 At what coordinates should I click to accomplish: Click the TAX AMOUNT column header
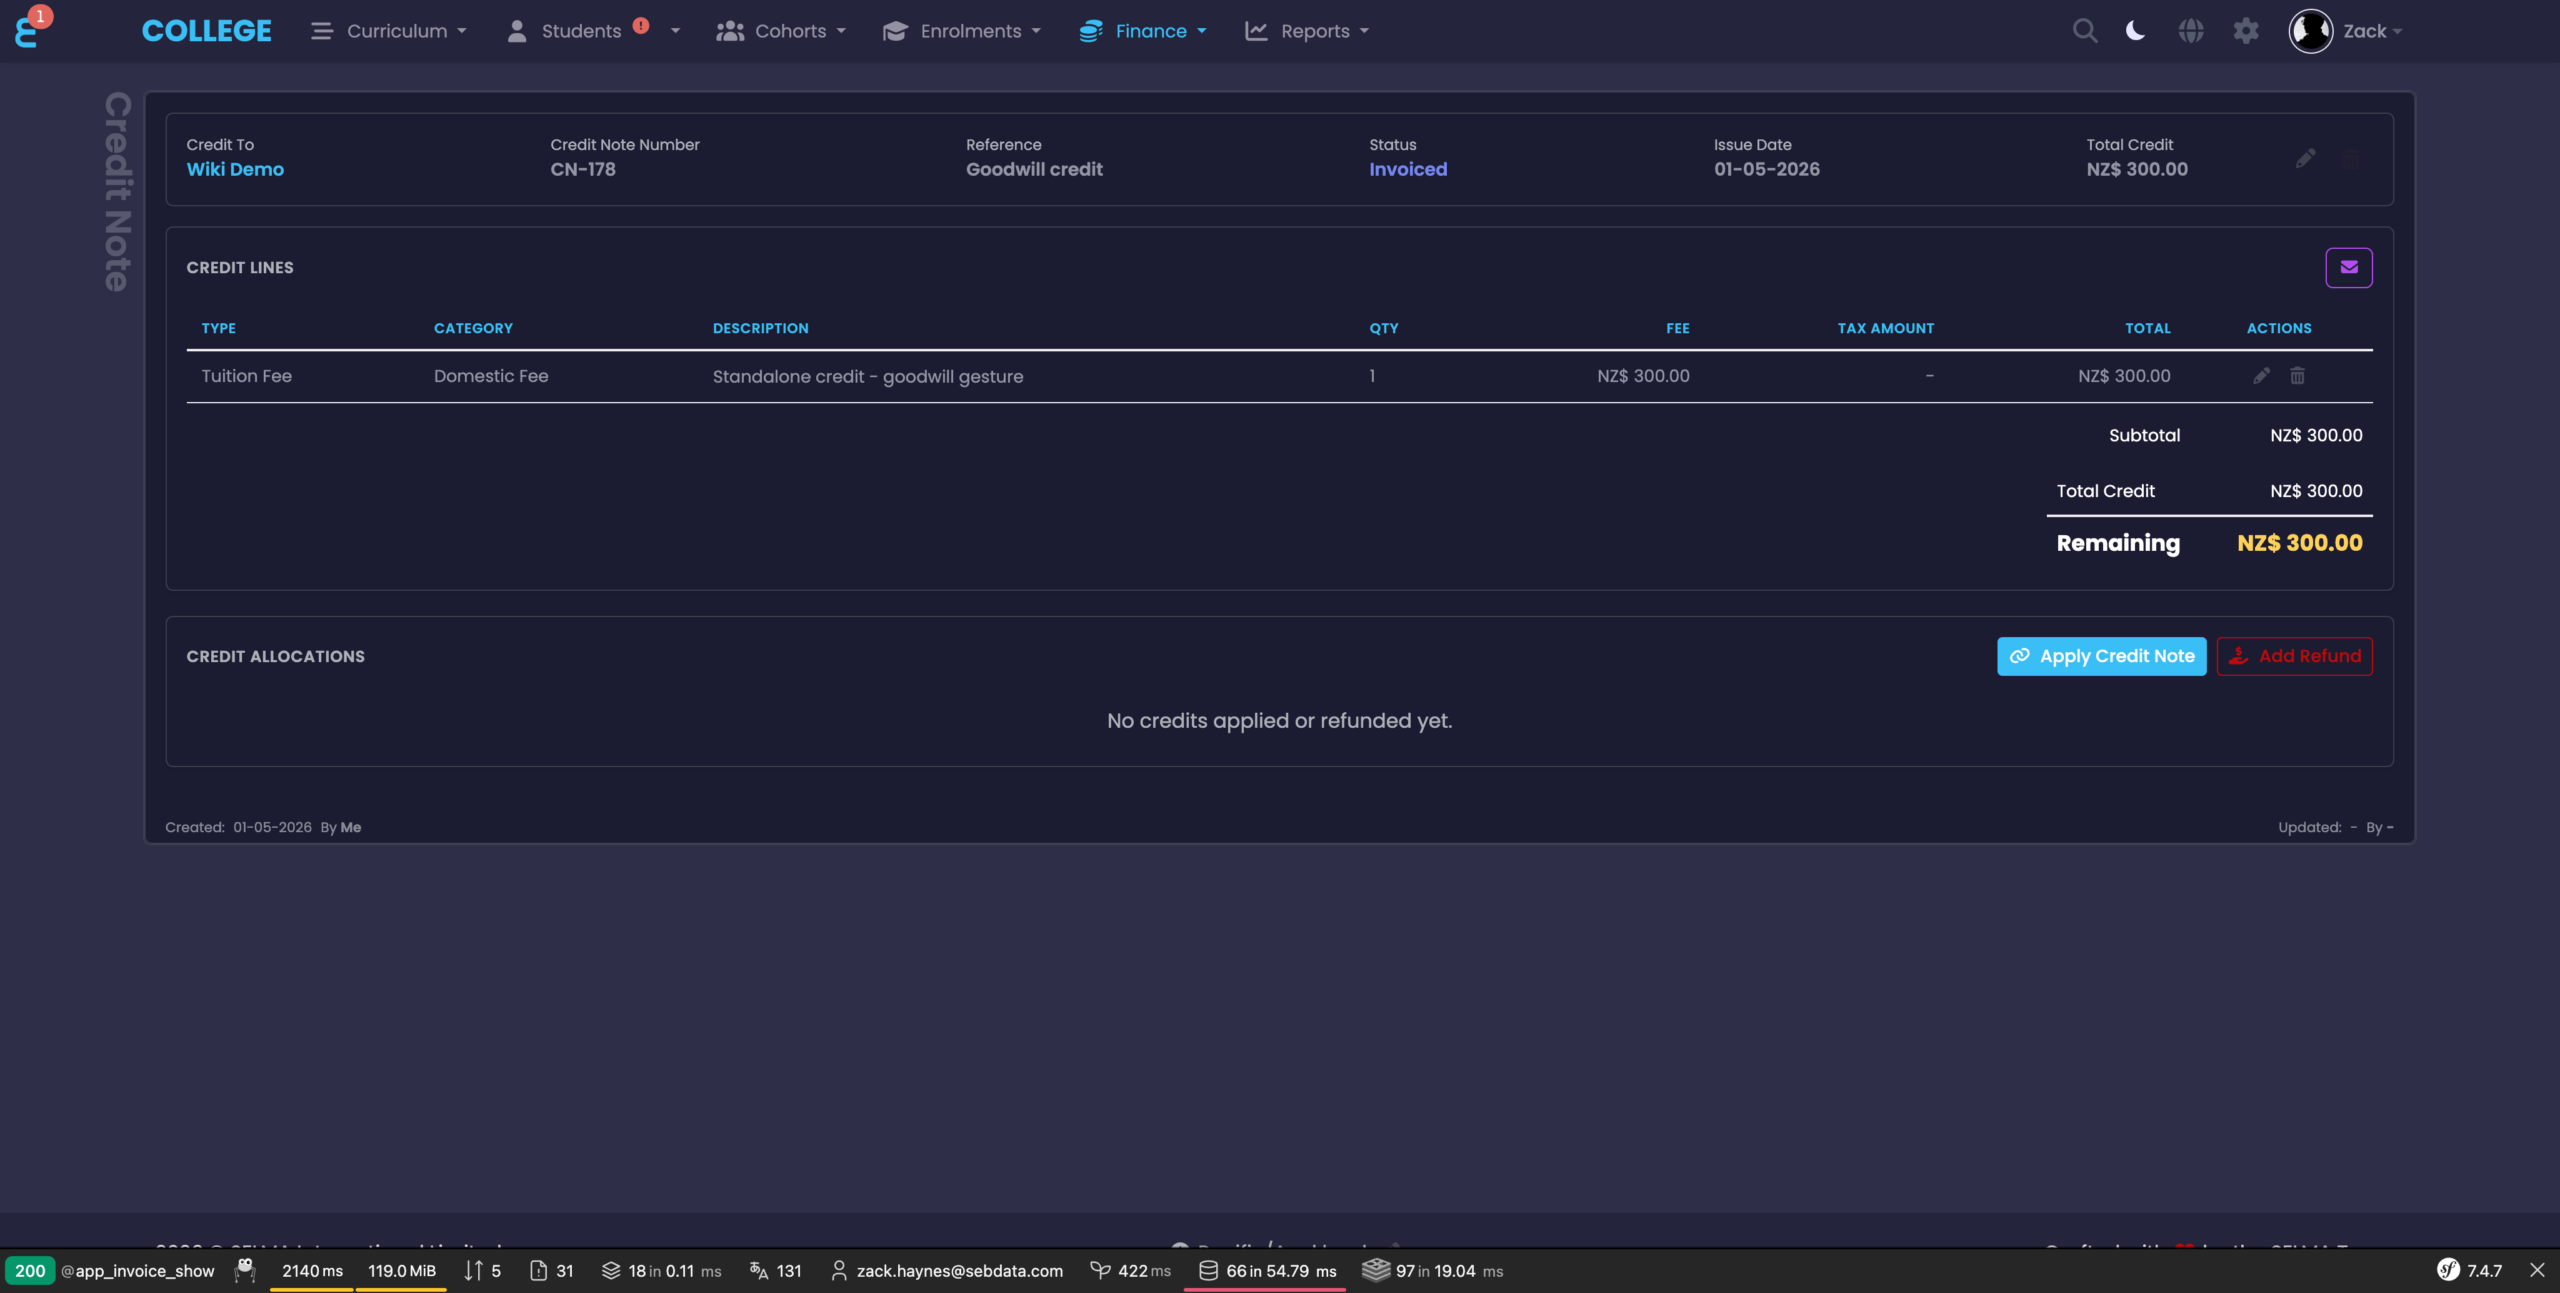pos(1886,328)
